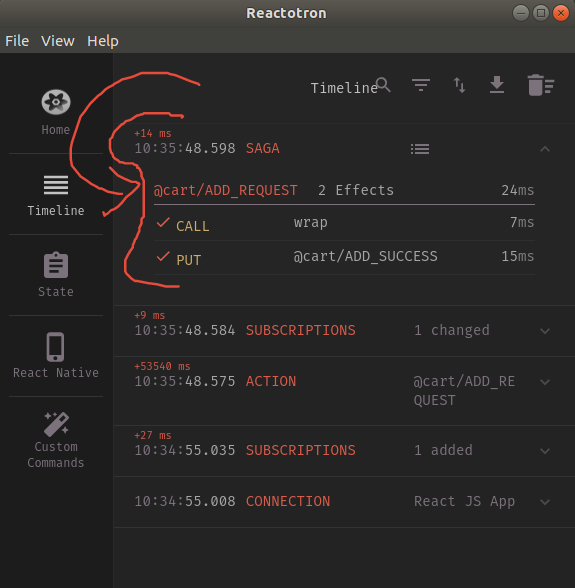Expand the SUBSCRIPTIONS 1 changed entry
Image resolution: width=575 pixels, height=588 pixels.
point(545,331)
